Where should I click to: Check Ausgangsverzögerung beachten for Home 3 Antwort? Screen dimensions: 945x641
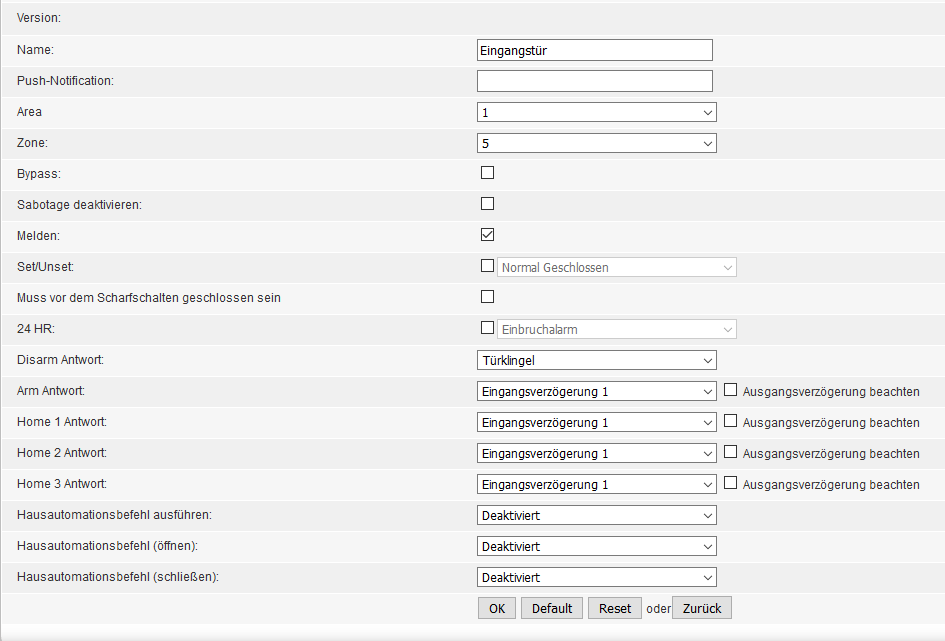pos(730,483)
